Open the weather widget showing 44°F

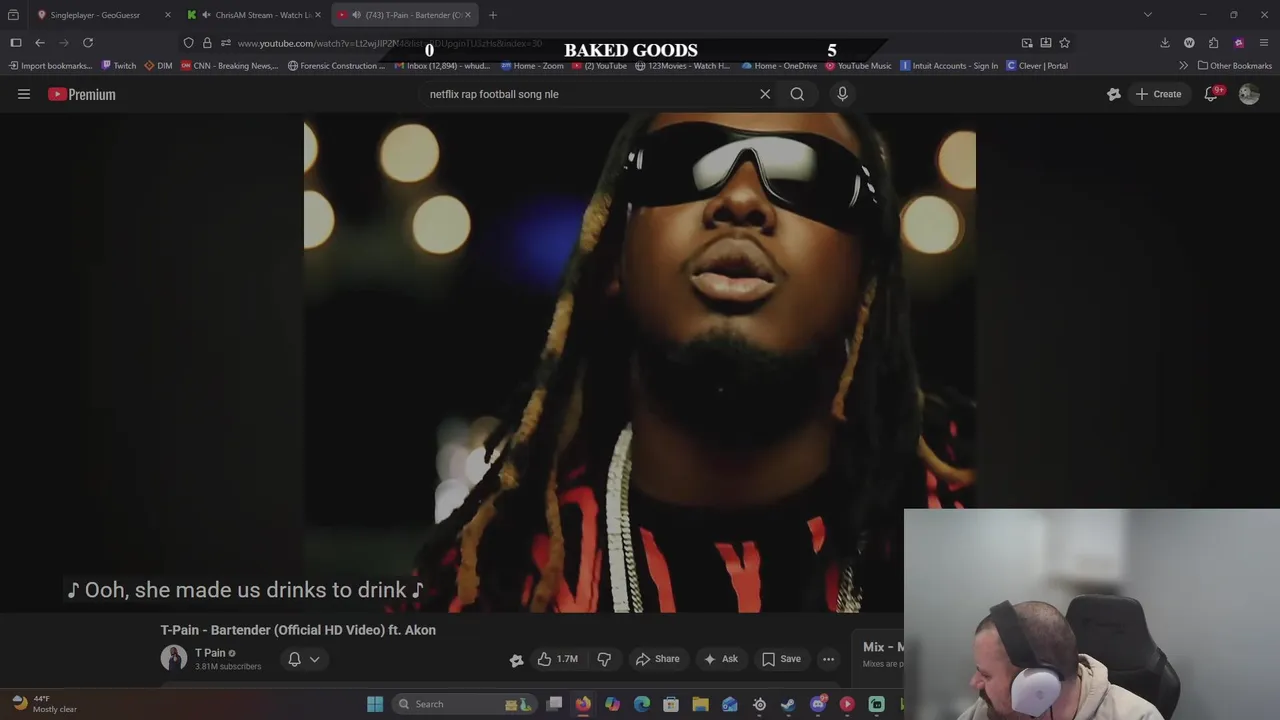click(x=45, y=704)
